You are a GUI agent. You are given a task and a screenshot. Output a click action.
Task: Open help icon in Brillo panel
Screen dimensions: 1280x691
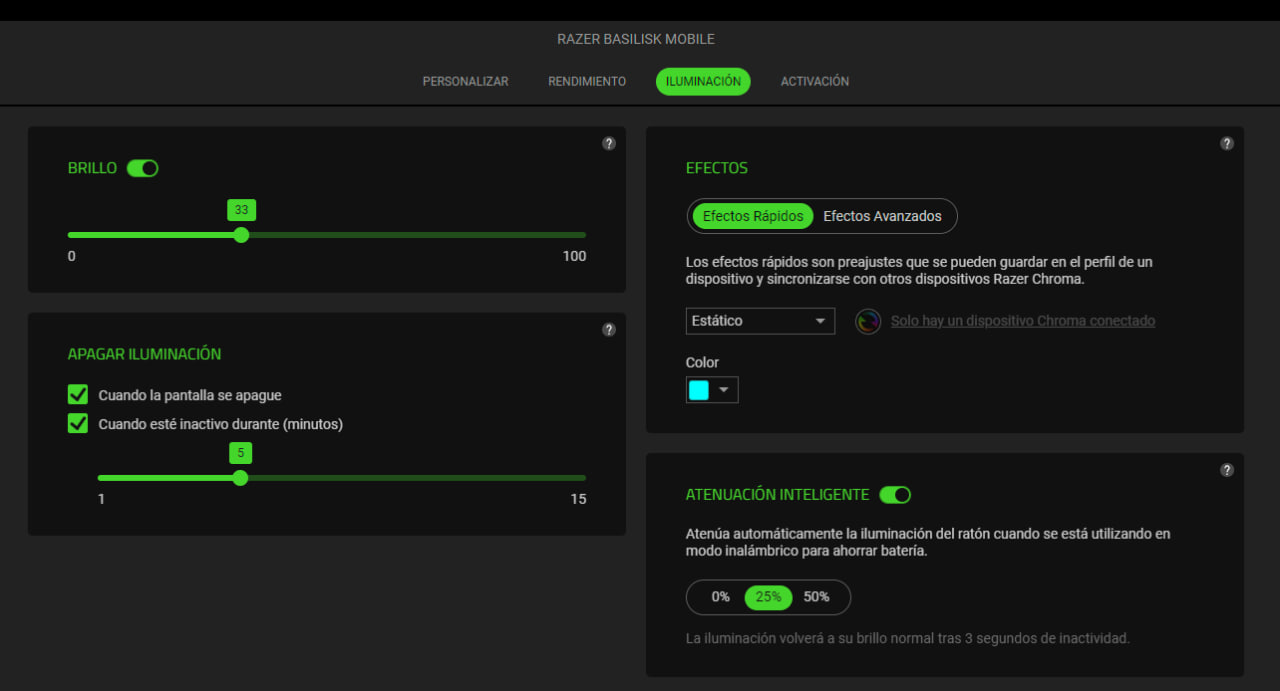click(x=609, y=144)
